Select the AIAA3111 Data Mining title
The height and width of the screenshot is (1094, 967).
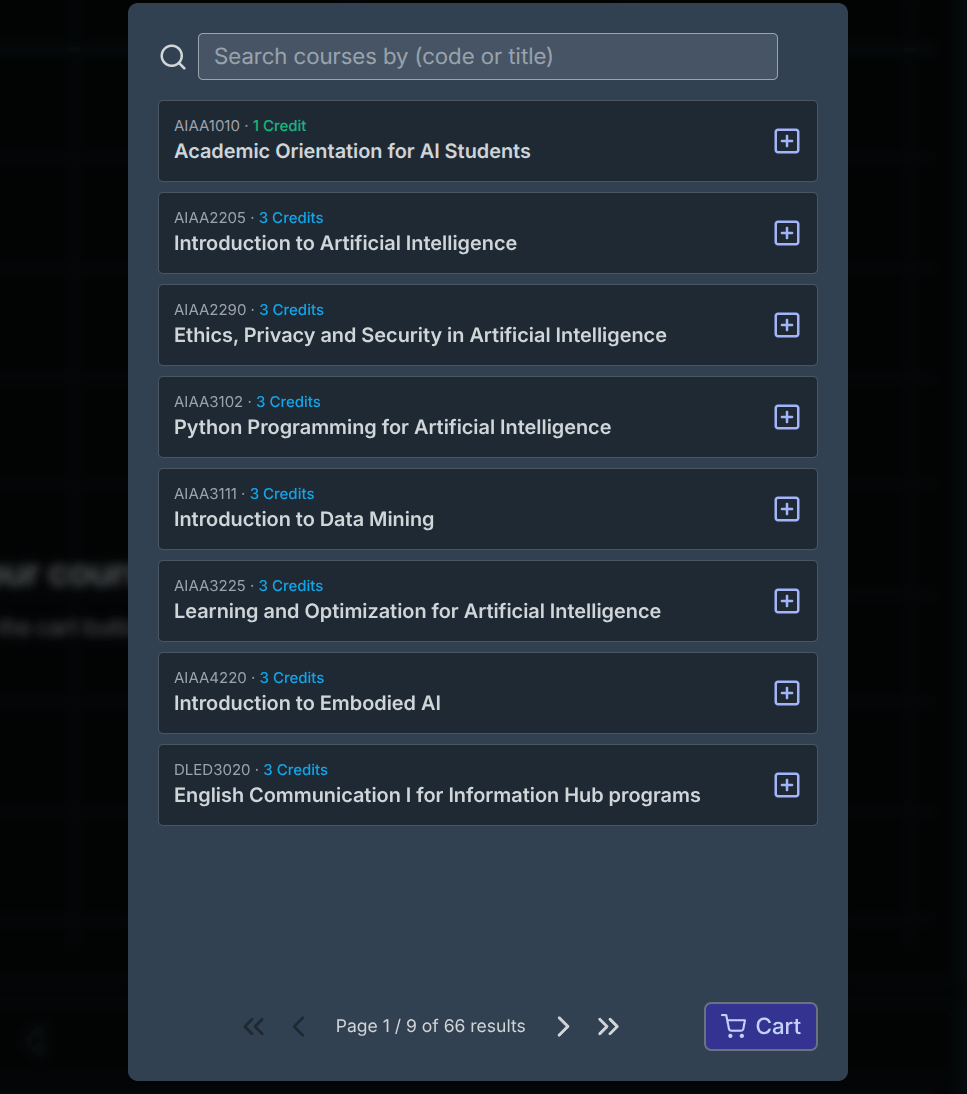tap(304, 519)
